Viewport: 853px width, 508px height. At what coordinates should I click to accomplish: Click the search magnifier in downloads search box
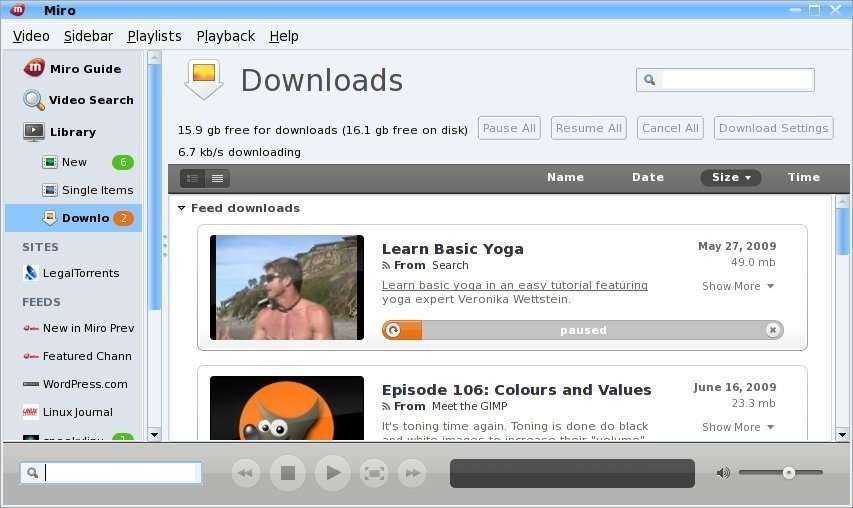click(650, 80)
